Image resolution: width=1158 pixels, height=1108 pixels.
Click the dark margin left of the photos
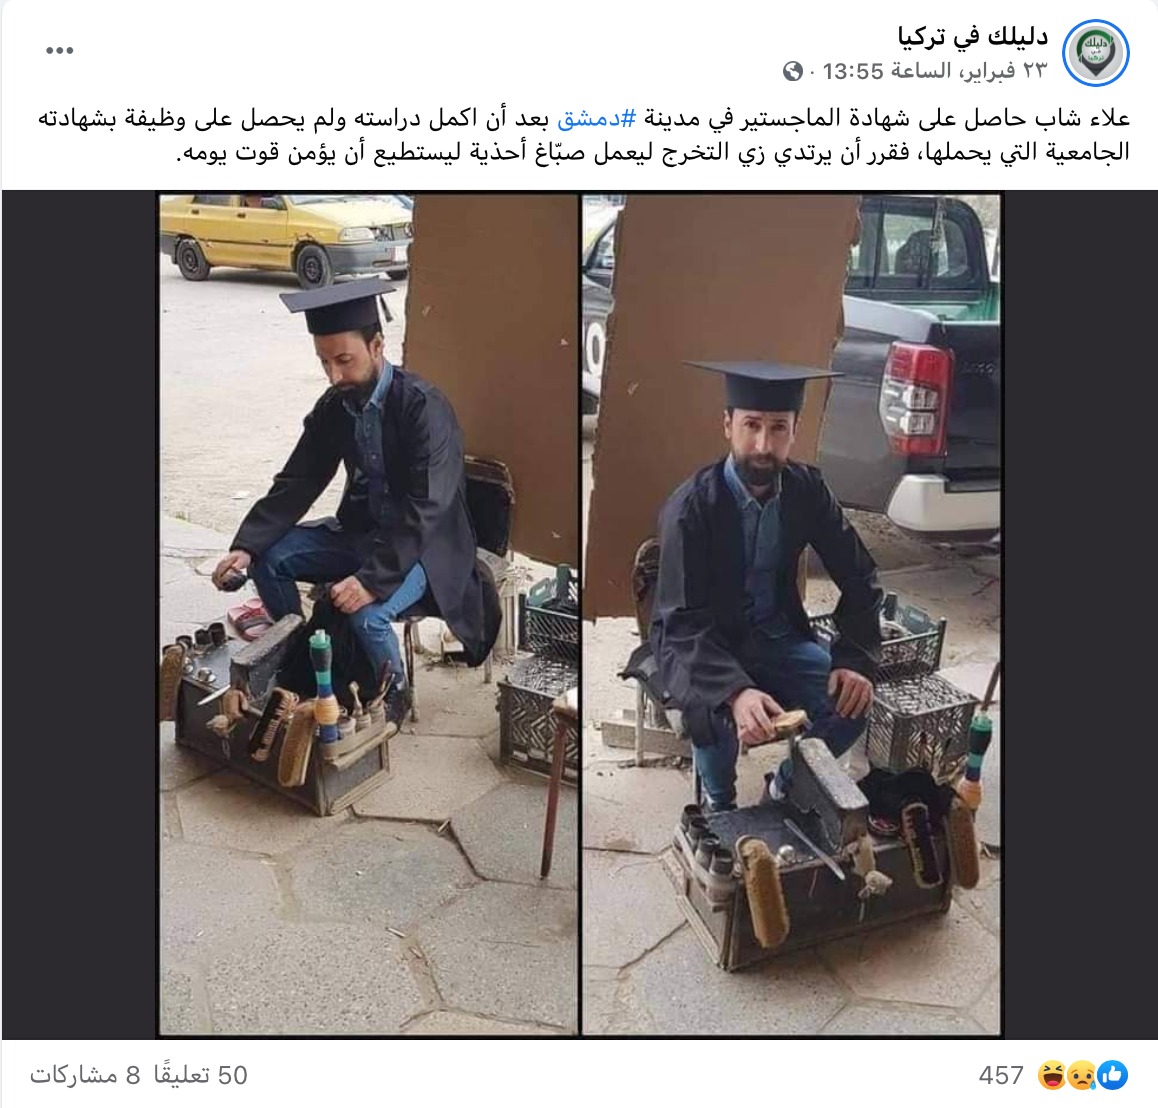click(80, 614)
